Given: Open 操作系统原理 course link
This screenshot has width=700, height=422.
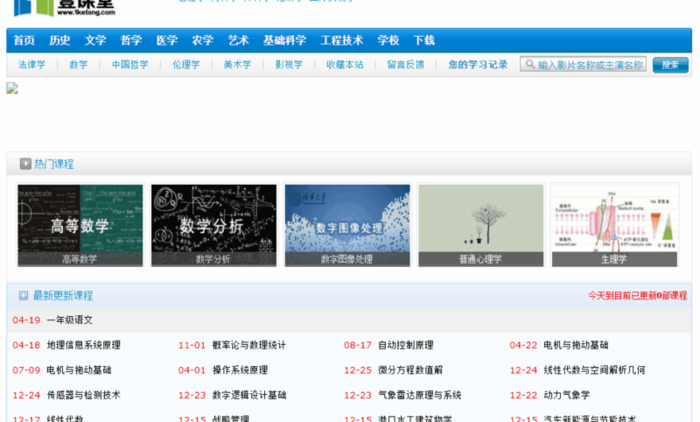Looking at the screenshot, I should [x=240, y=370].
